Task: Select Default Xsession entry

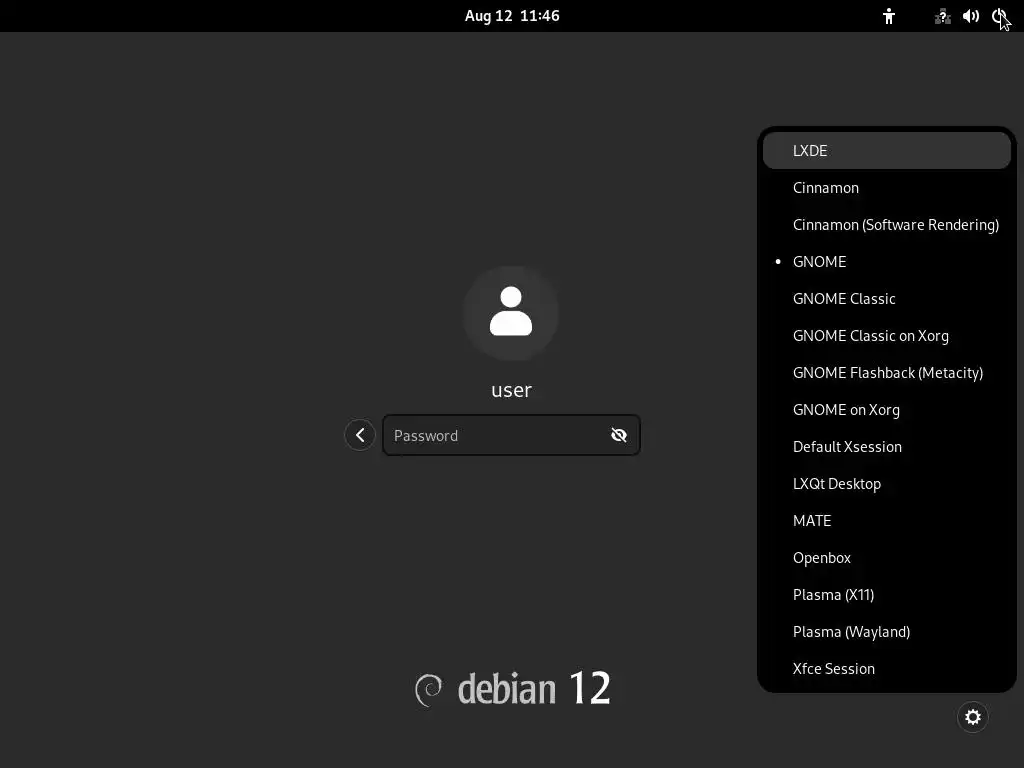Action: tap(886, 447)
